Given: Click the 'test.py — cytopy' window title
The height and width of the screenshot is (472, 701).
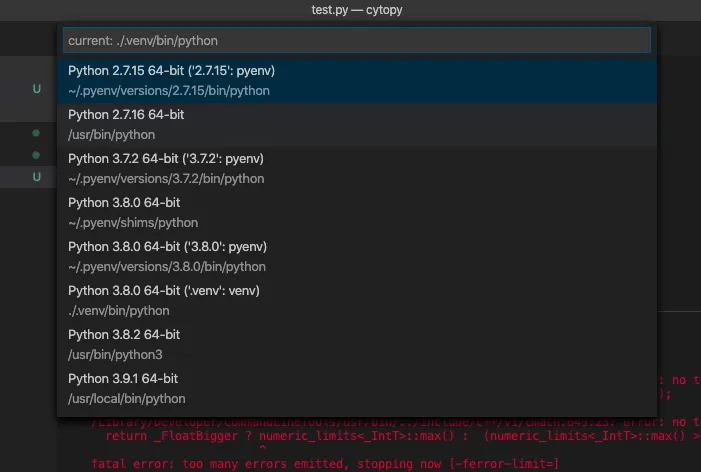Looking at the screenshot, I should coord(350,9).
